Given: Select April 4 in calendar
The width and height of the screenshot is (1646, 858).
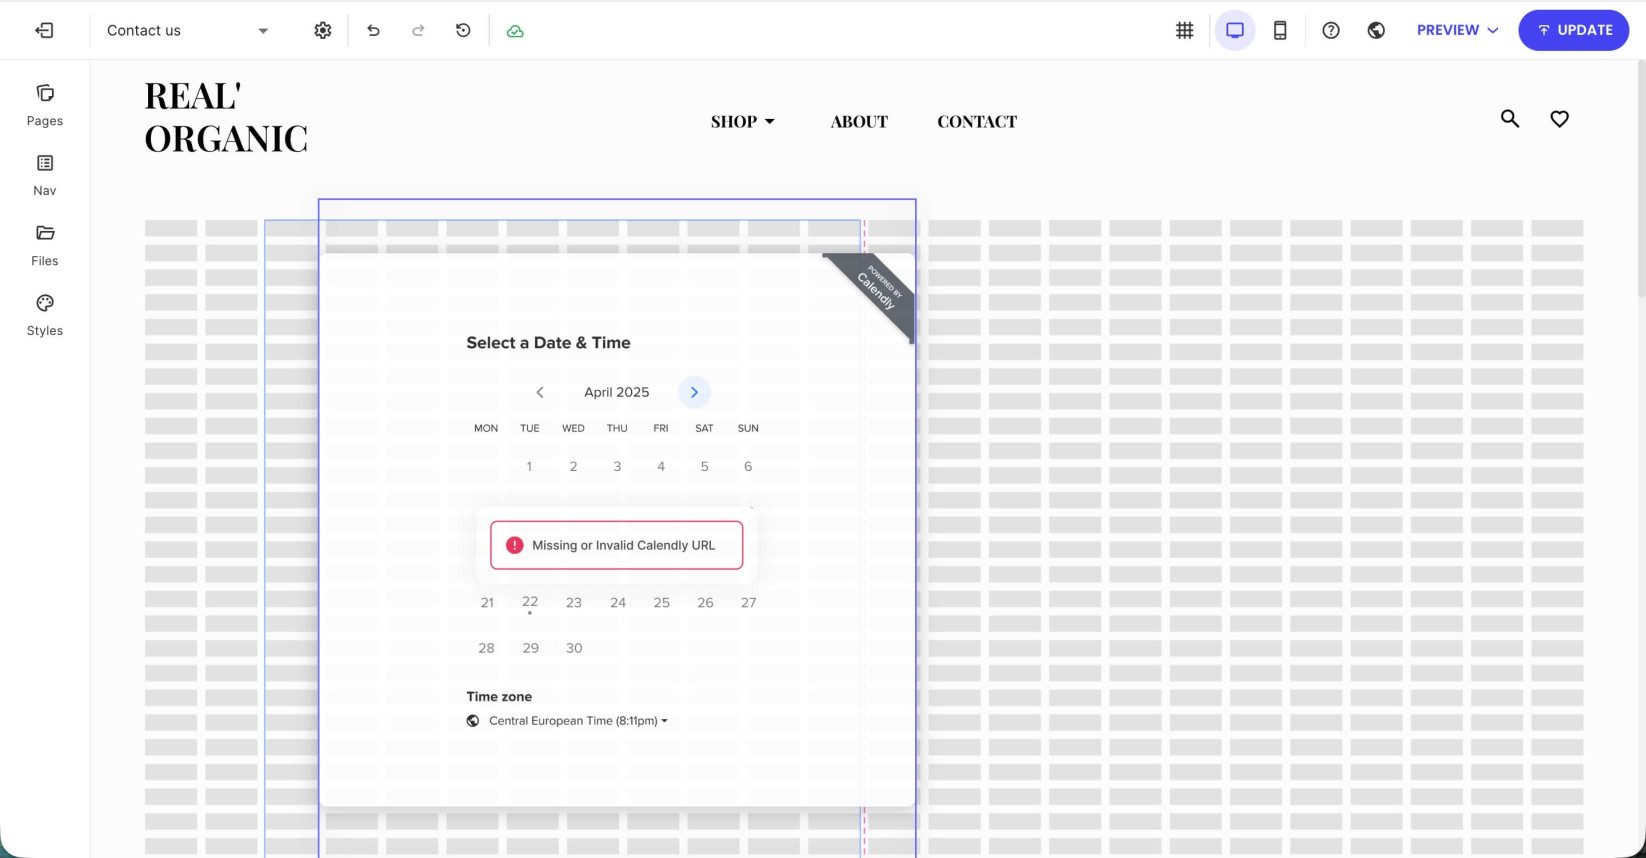Looking at the screenshot, I should point(661,466).
